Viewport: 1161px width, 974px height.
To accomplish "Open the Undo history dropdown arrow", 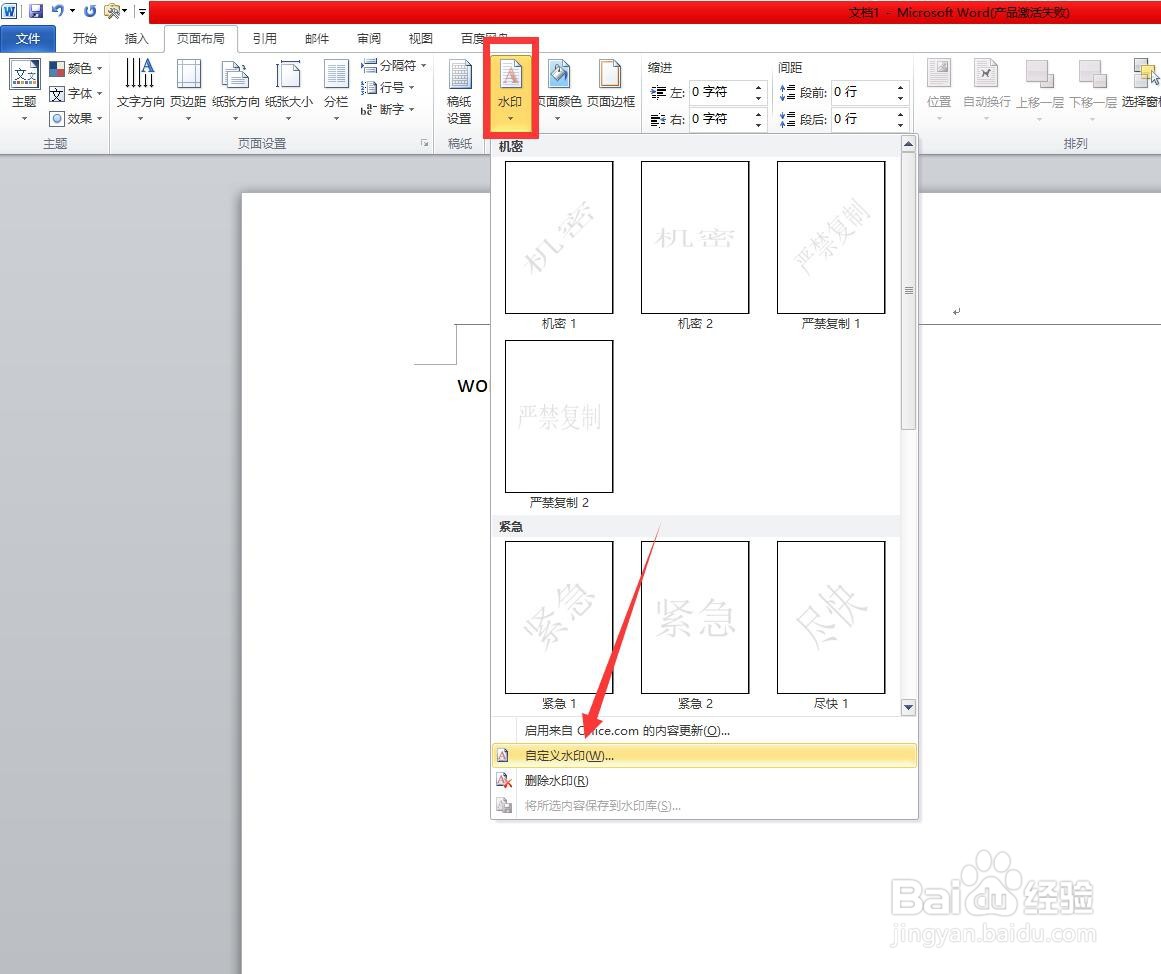I will coord(72,11).
